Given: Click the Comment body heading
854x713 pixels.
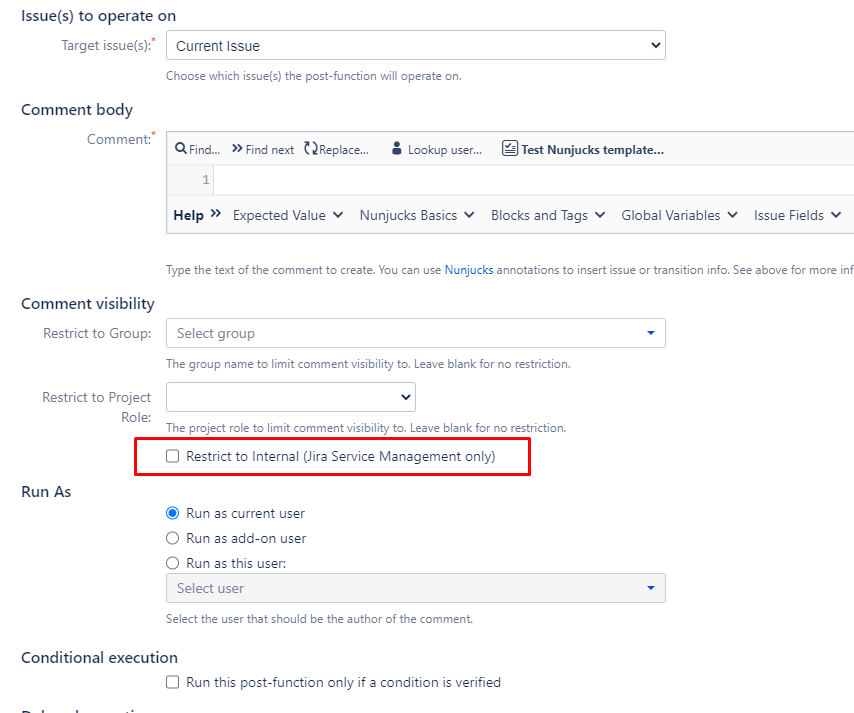Looking at the screenshot, I should tap(77, 109).
